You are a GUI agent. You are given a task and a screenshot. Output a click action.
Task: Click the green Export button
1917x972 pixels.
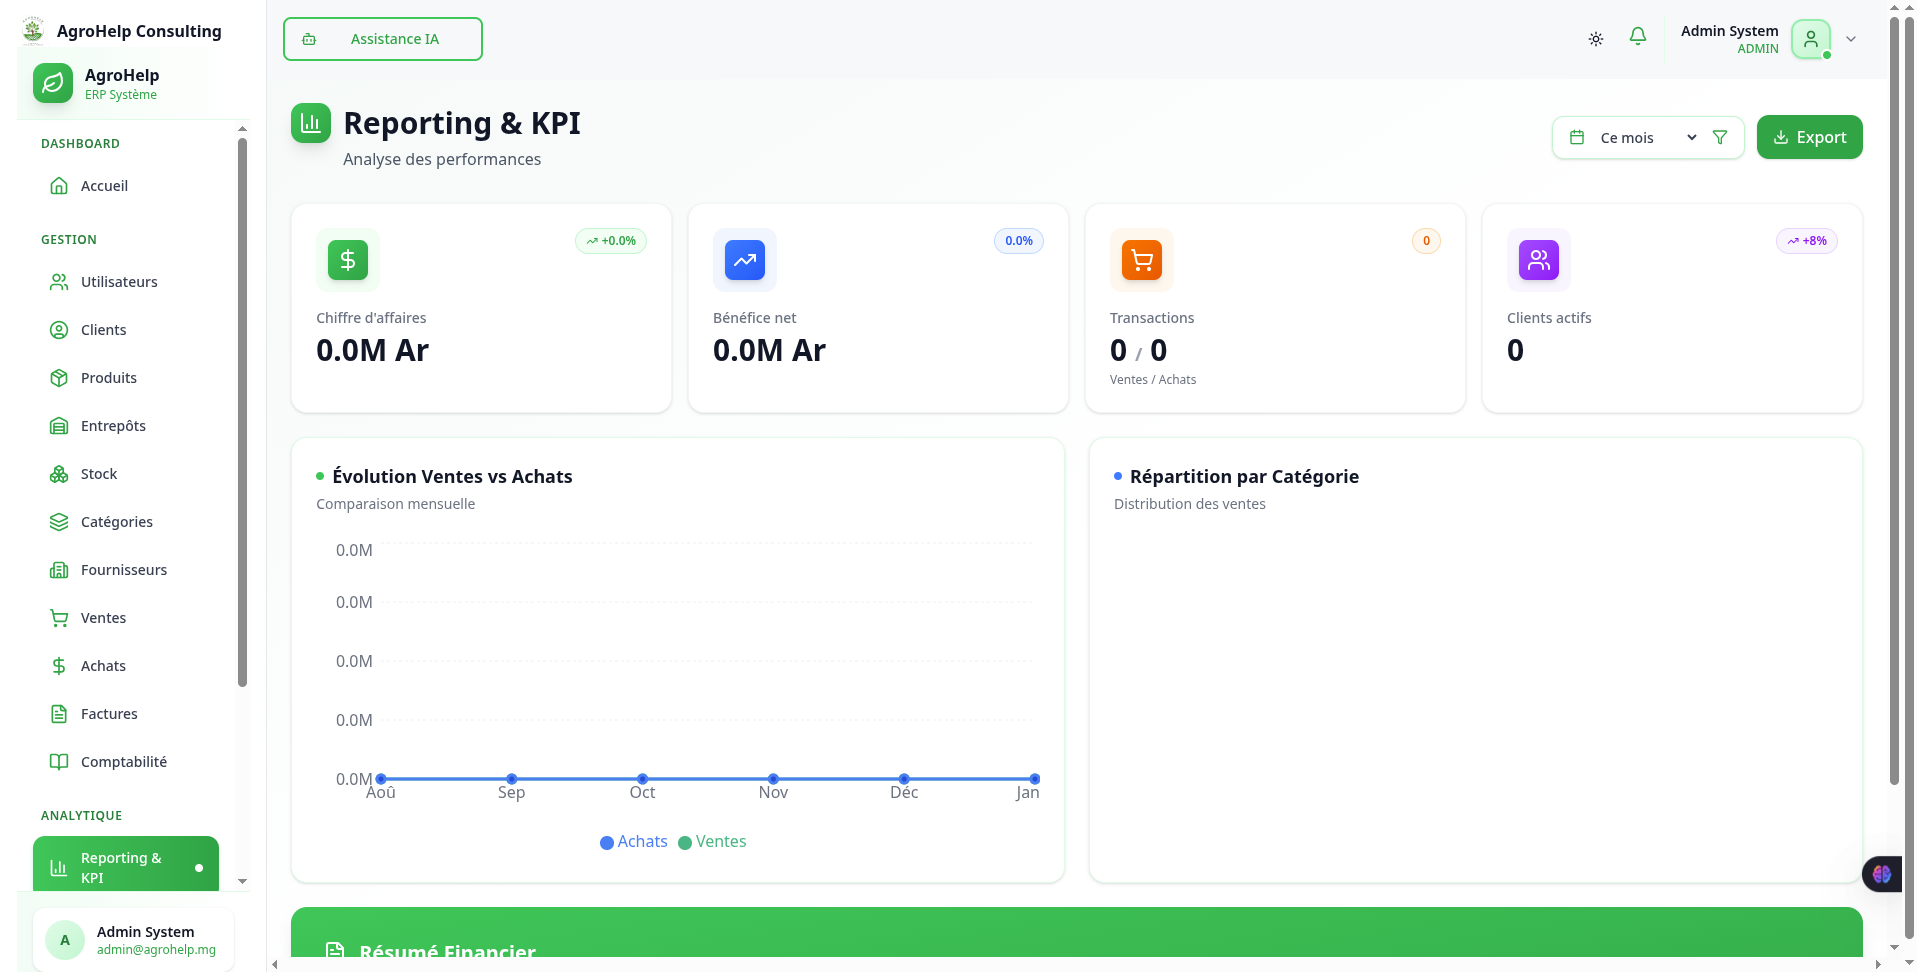1809,137
